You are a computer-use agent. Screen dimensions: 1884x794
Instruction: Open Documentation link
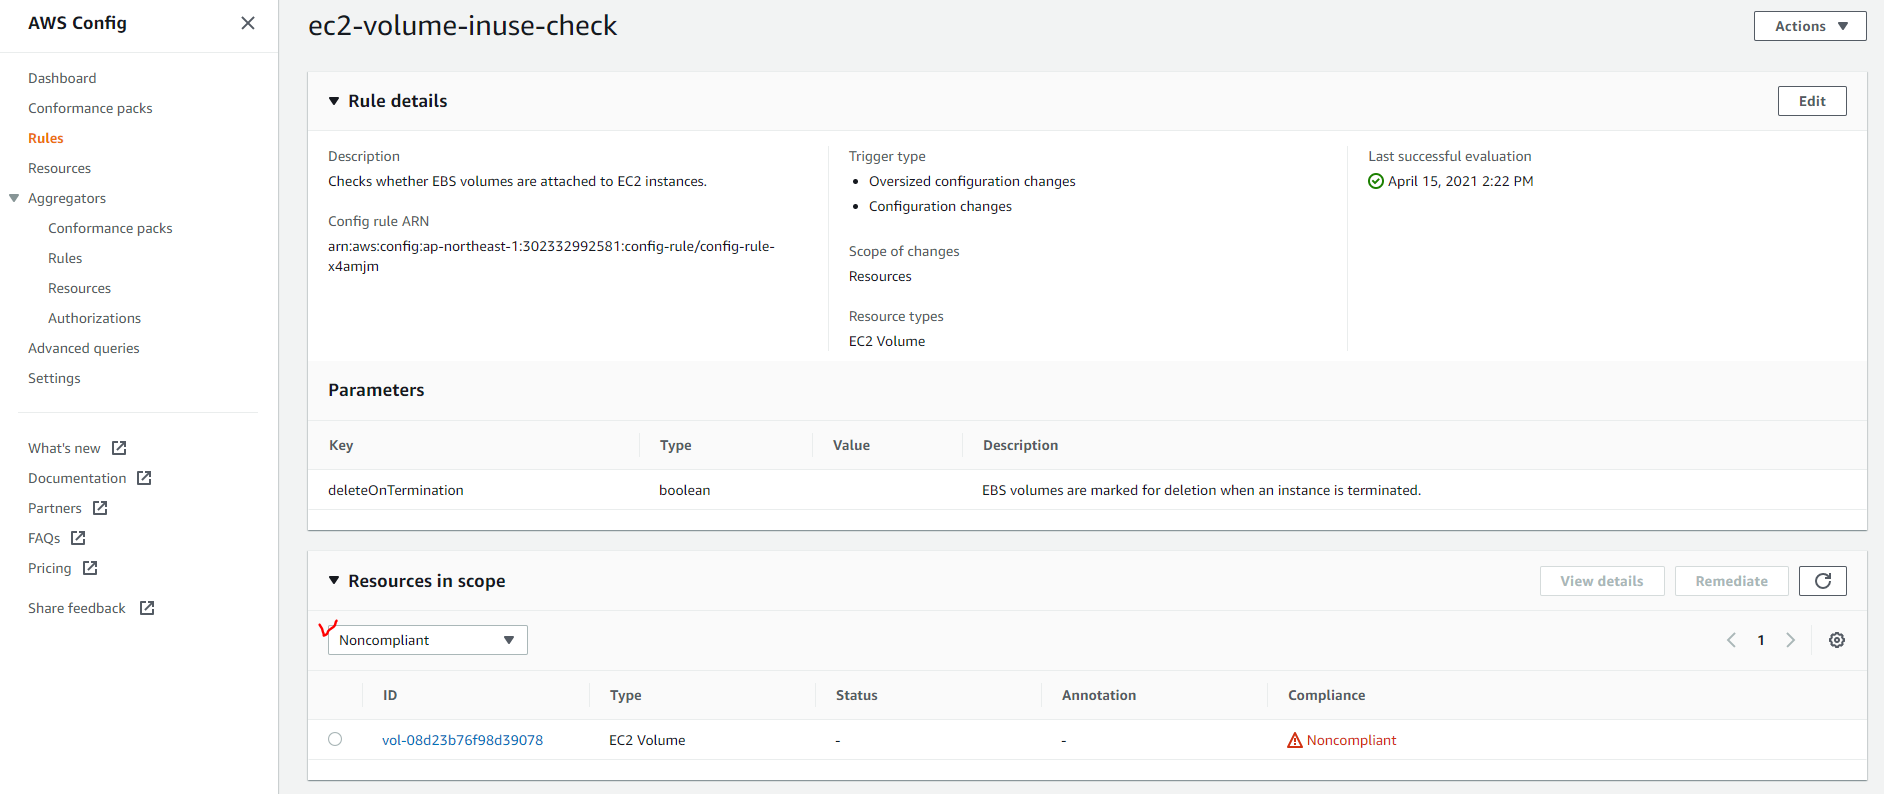[x=77, y=478]
